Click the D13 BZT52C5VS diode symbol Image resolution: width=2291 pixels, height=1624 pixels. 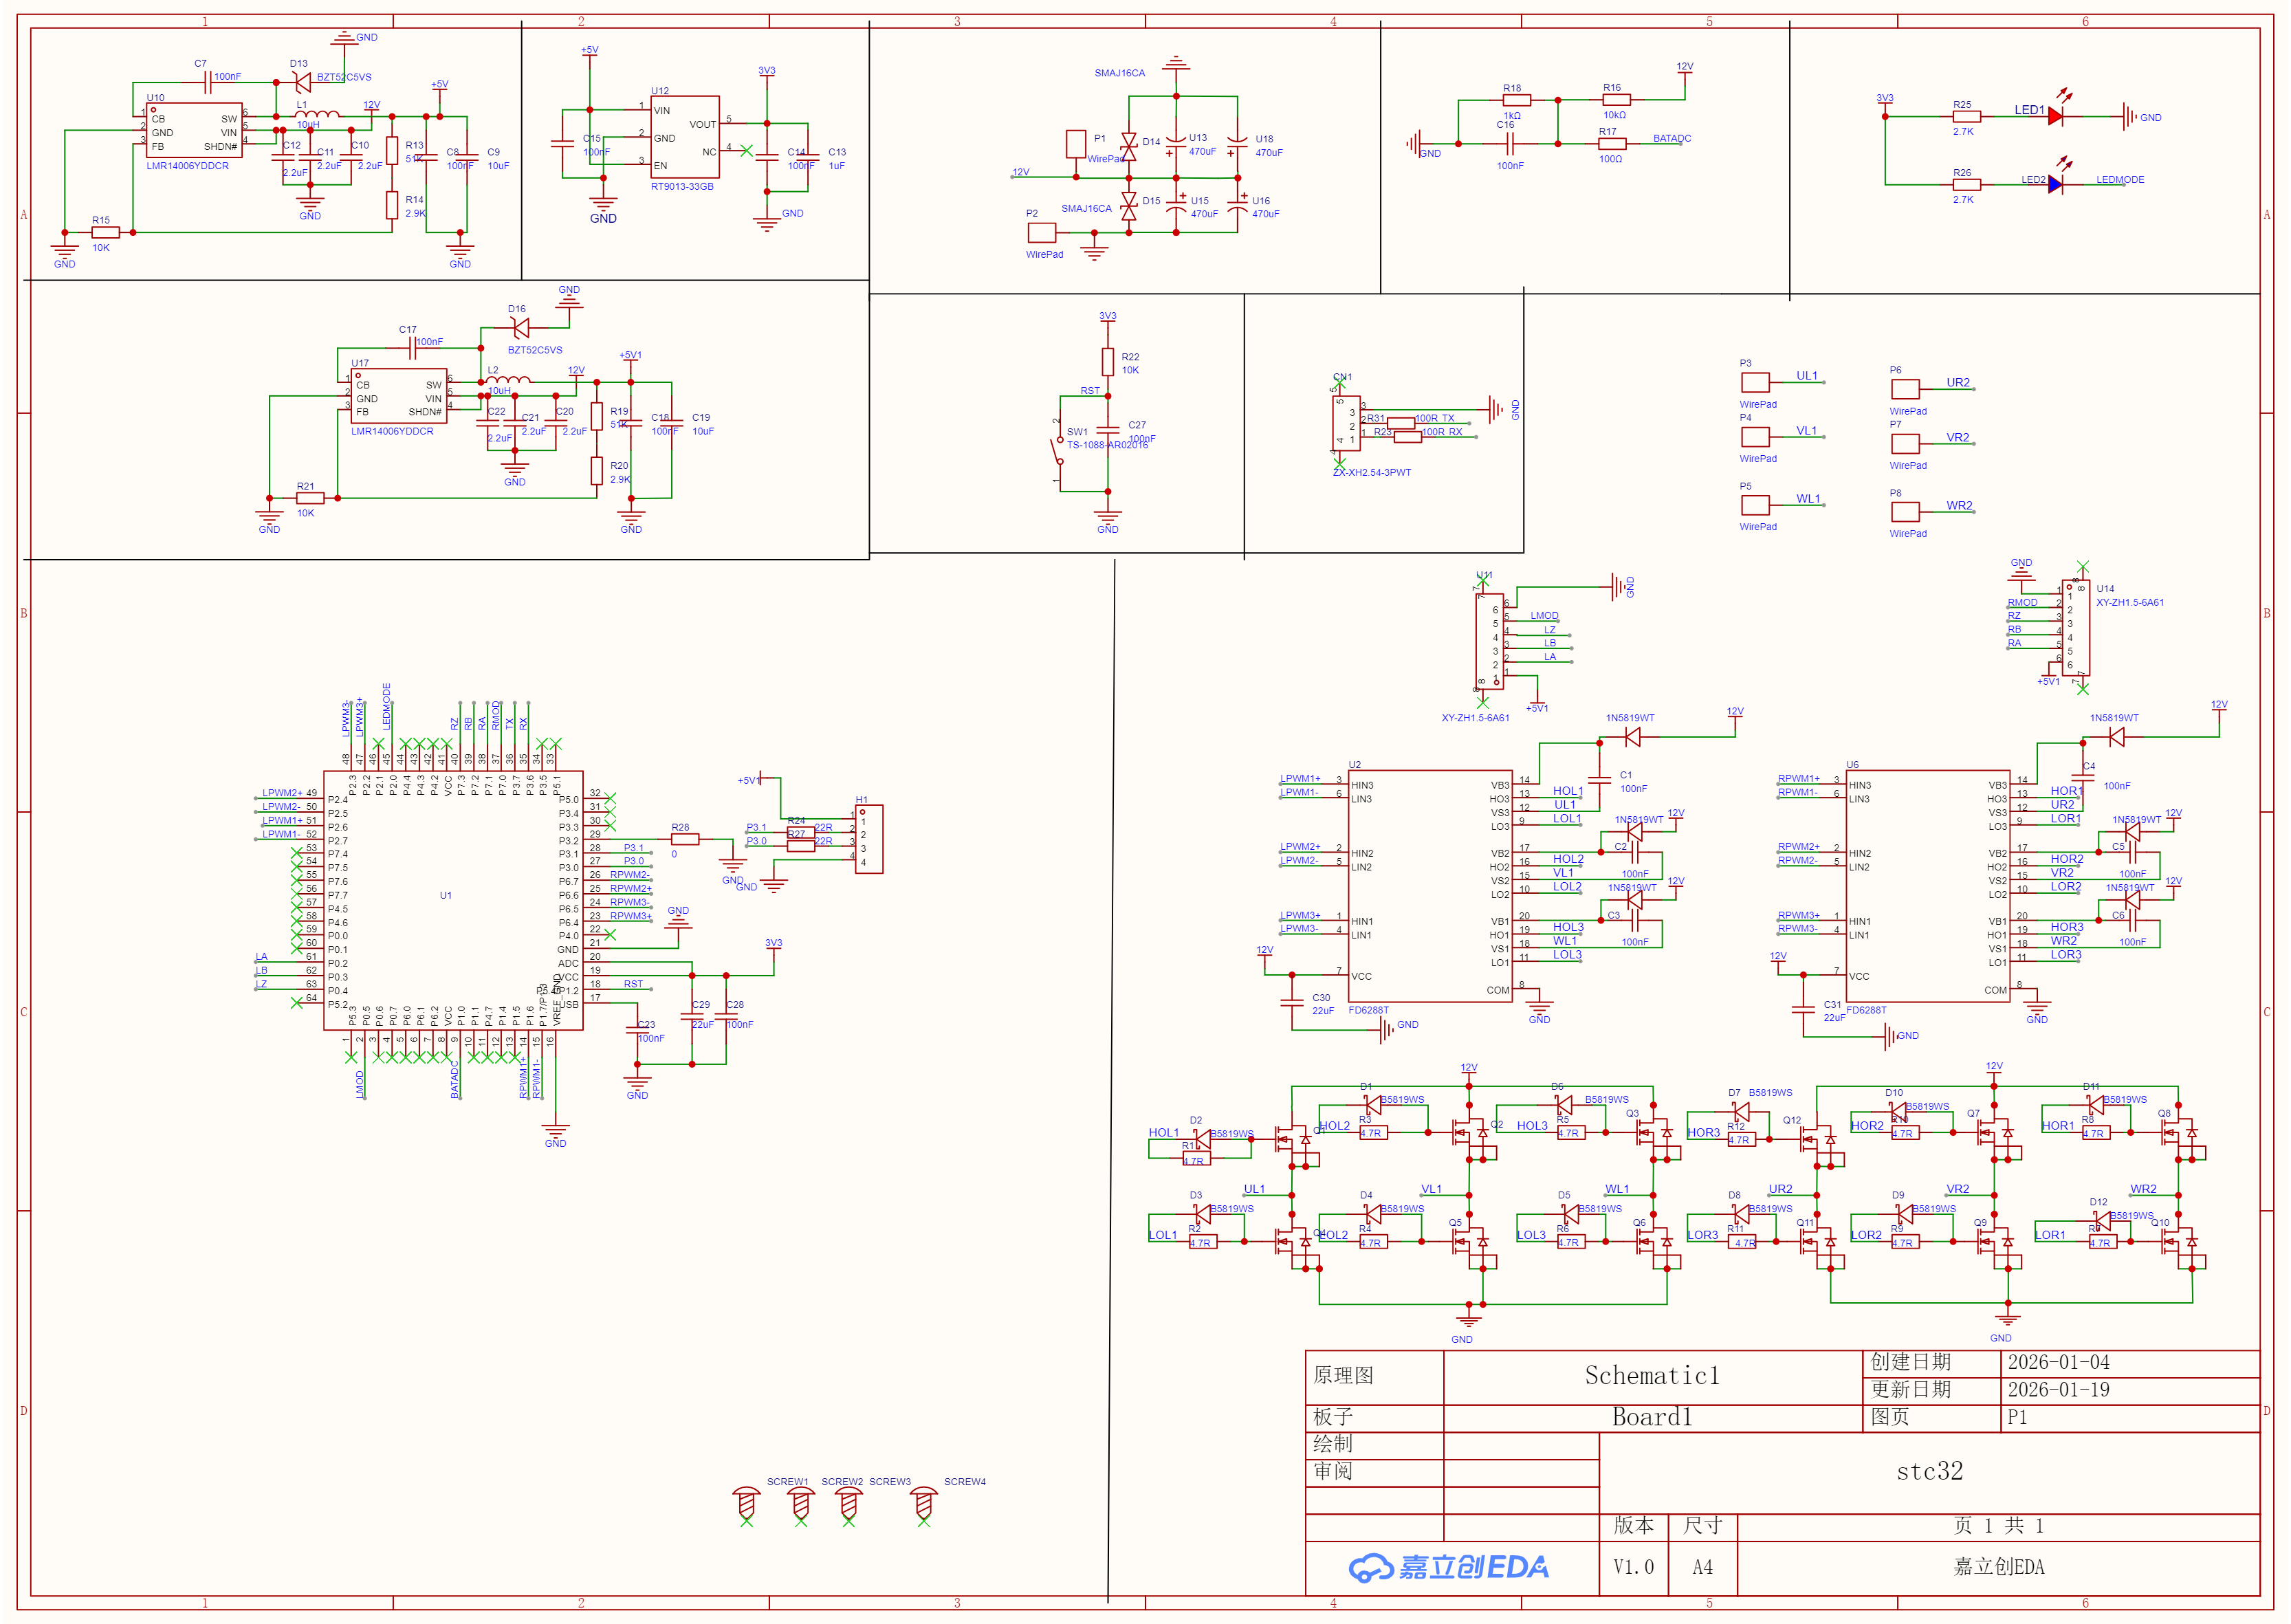click(303, 83)
